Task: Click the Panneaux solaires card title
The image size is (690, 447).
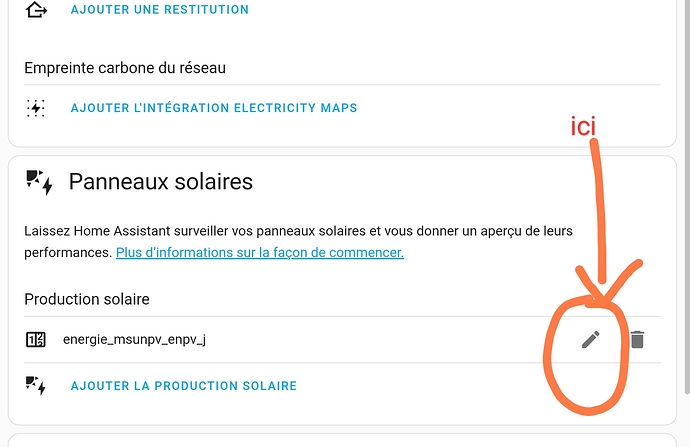Action: (161, 182)
